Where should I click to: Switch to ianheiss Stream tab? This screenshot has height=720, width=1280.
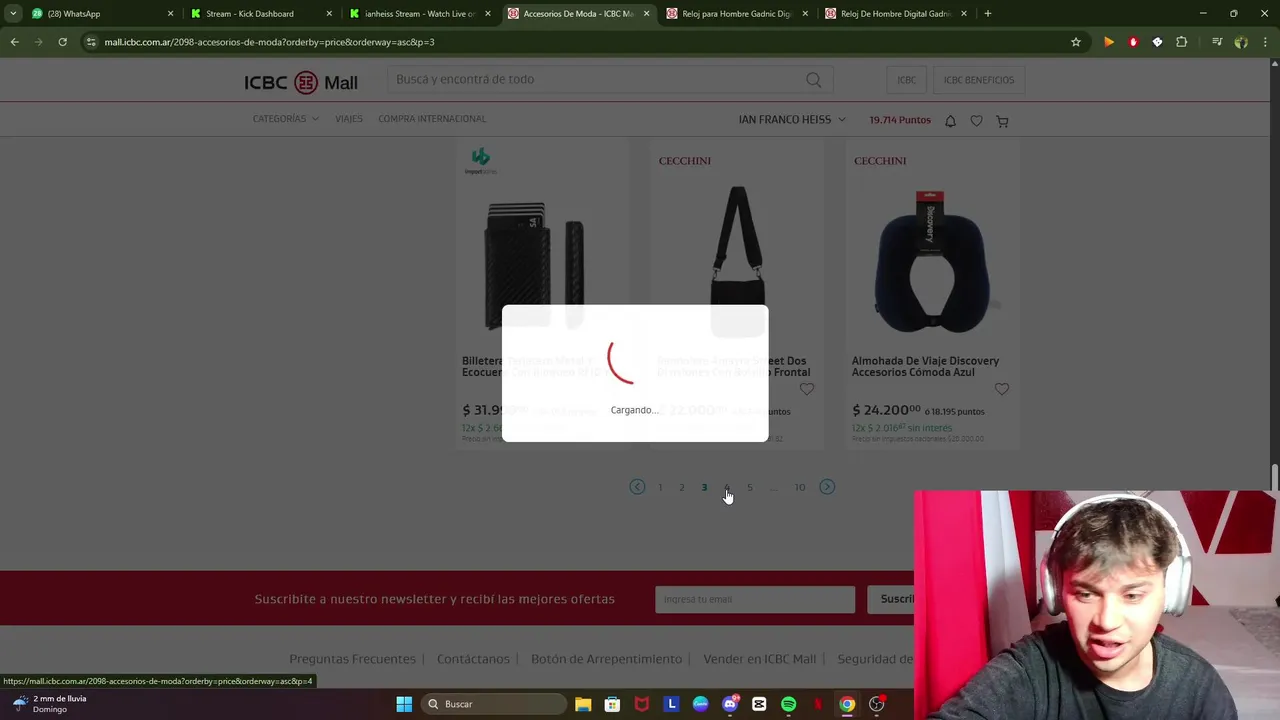420,14
